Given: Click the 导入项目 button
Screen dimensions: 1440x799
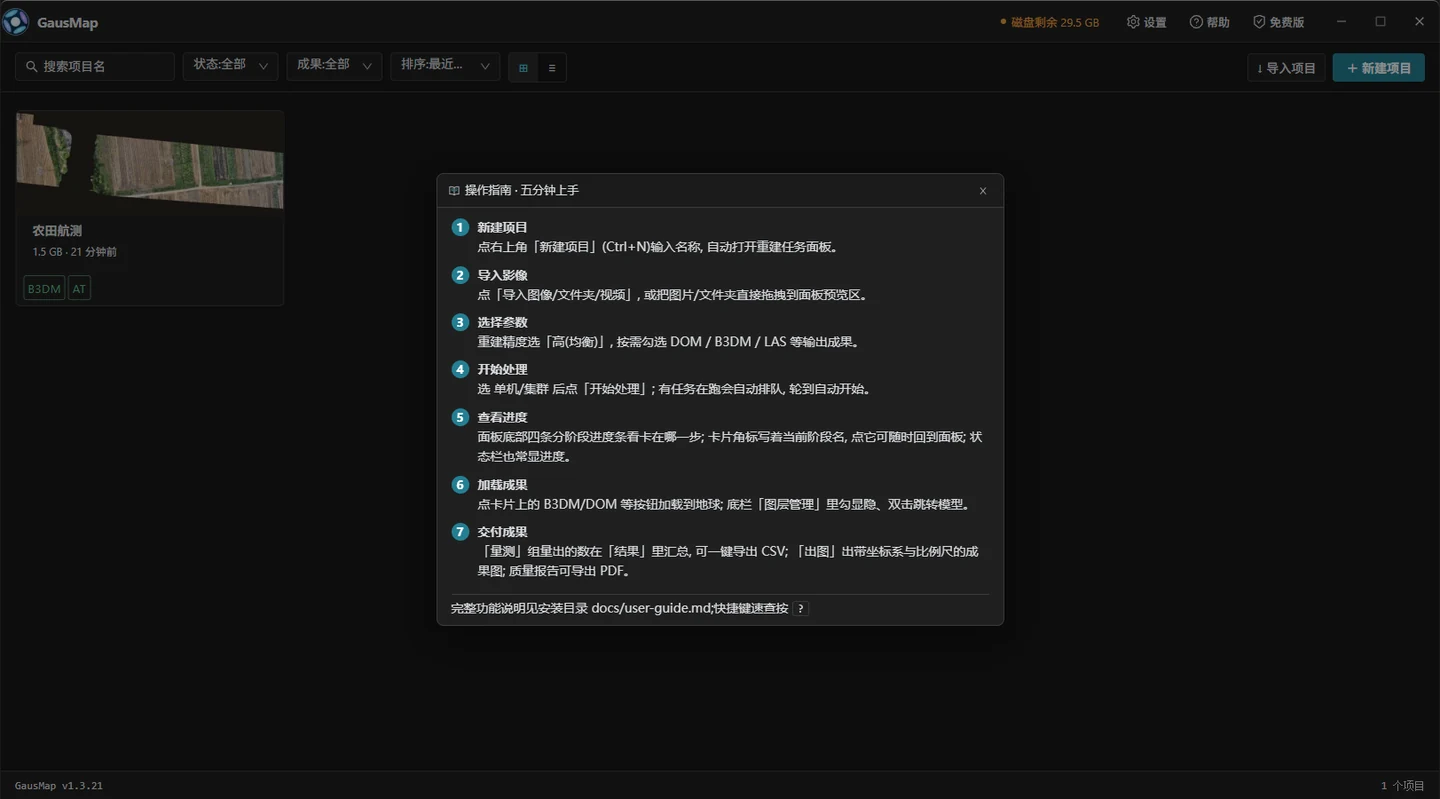Looking at the screenshot, I should [1287, 68].
